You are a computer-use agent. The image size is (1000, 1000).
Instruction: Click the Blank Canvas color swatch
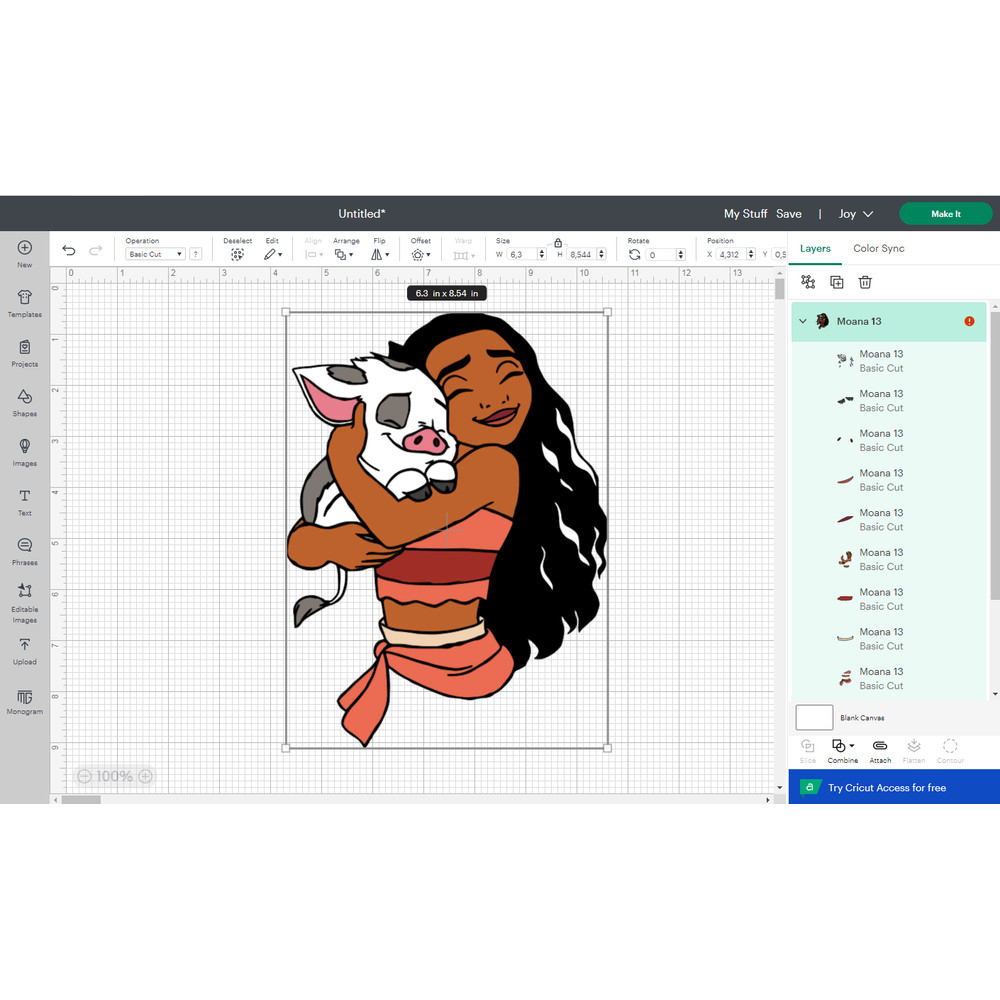pos(813,717)
